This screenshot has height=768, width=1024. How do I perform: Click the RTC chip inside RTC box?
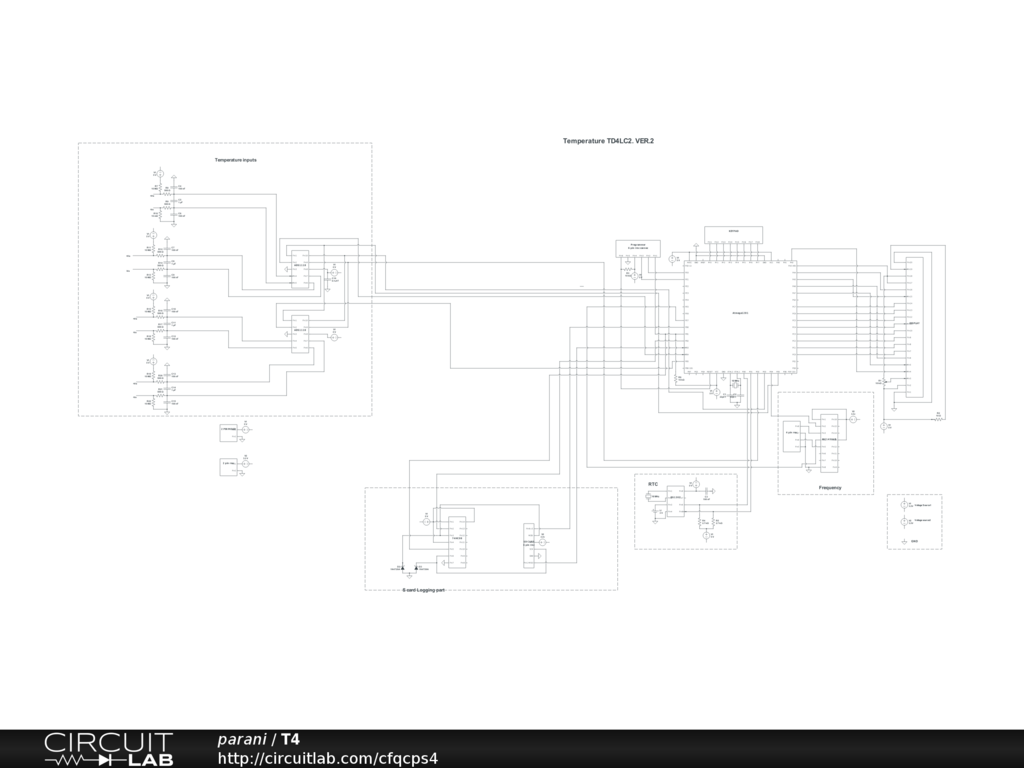coord(675,501)
